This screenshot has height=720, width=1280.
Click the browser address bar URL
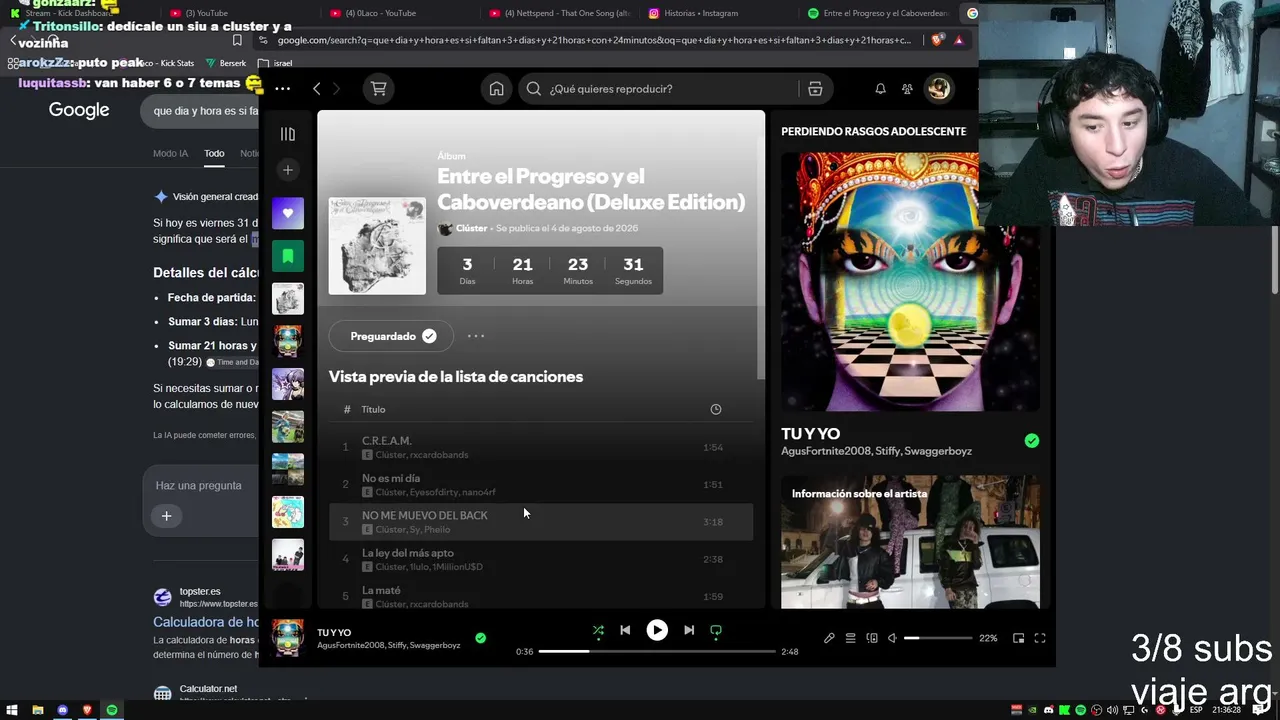594,40
